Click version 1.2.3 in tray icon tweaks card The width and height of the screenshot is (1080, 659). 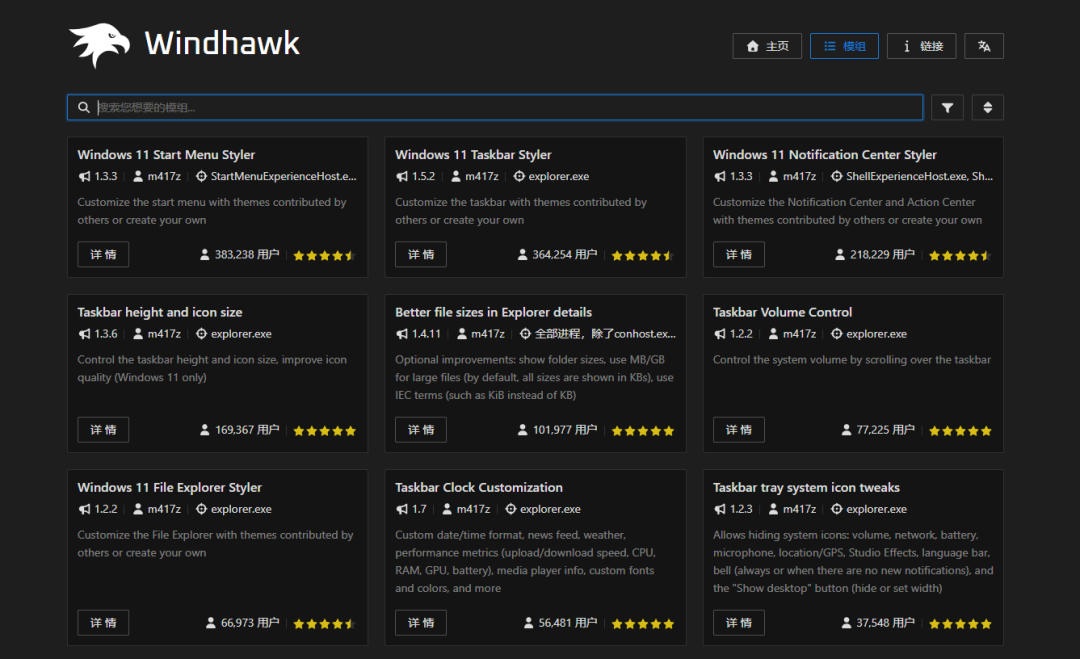741,510
